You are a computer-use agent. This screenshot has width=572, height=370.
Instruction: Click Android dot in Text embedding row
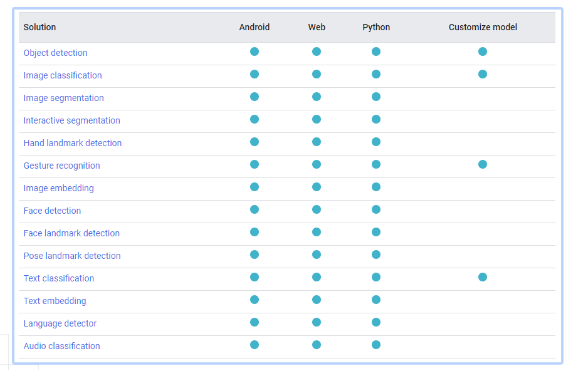coord(254,300)
